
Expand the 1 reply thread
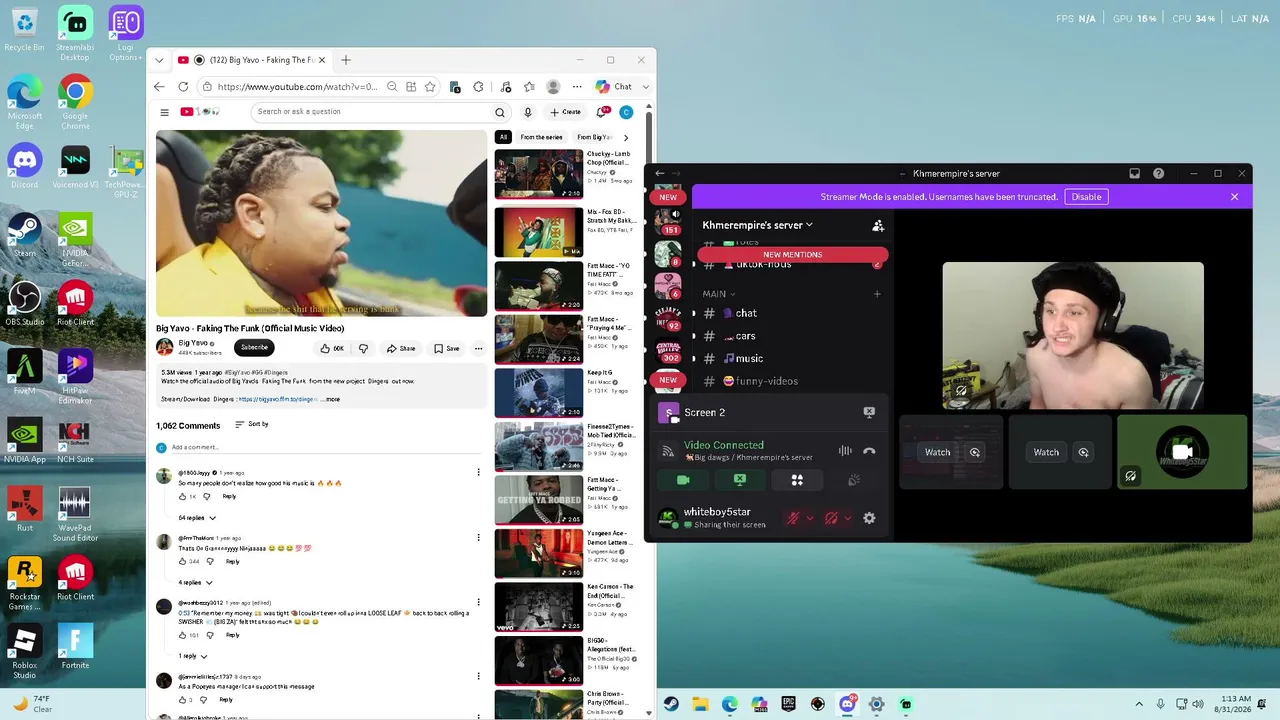pyautogui.click(x=193, y=656)
